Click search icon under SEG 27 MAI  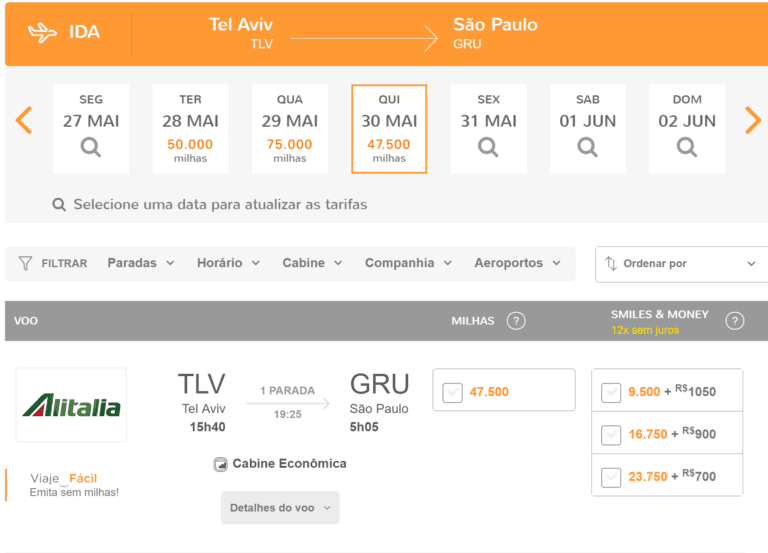coord(91,148)
